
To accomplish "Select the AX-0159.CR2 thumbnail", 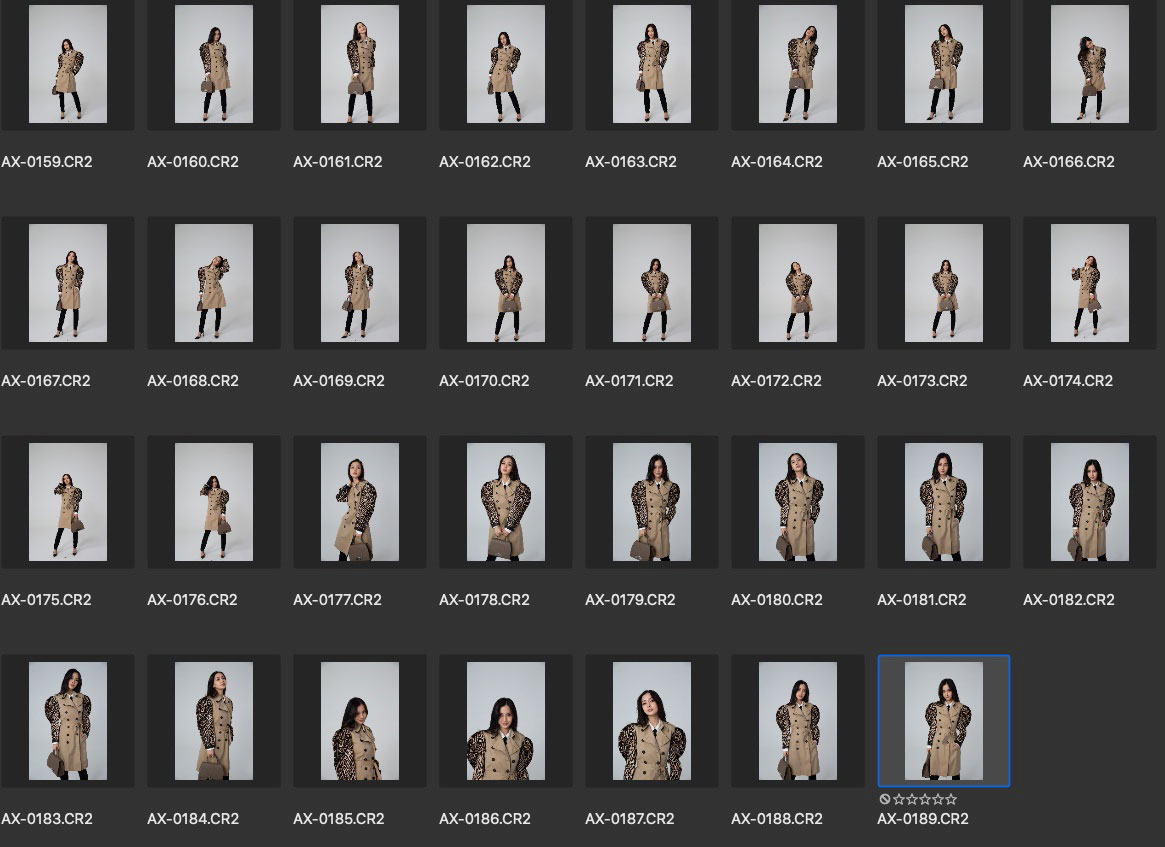I will pos(68,64).
